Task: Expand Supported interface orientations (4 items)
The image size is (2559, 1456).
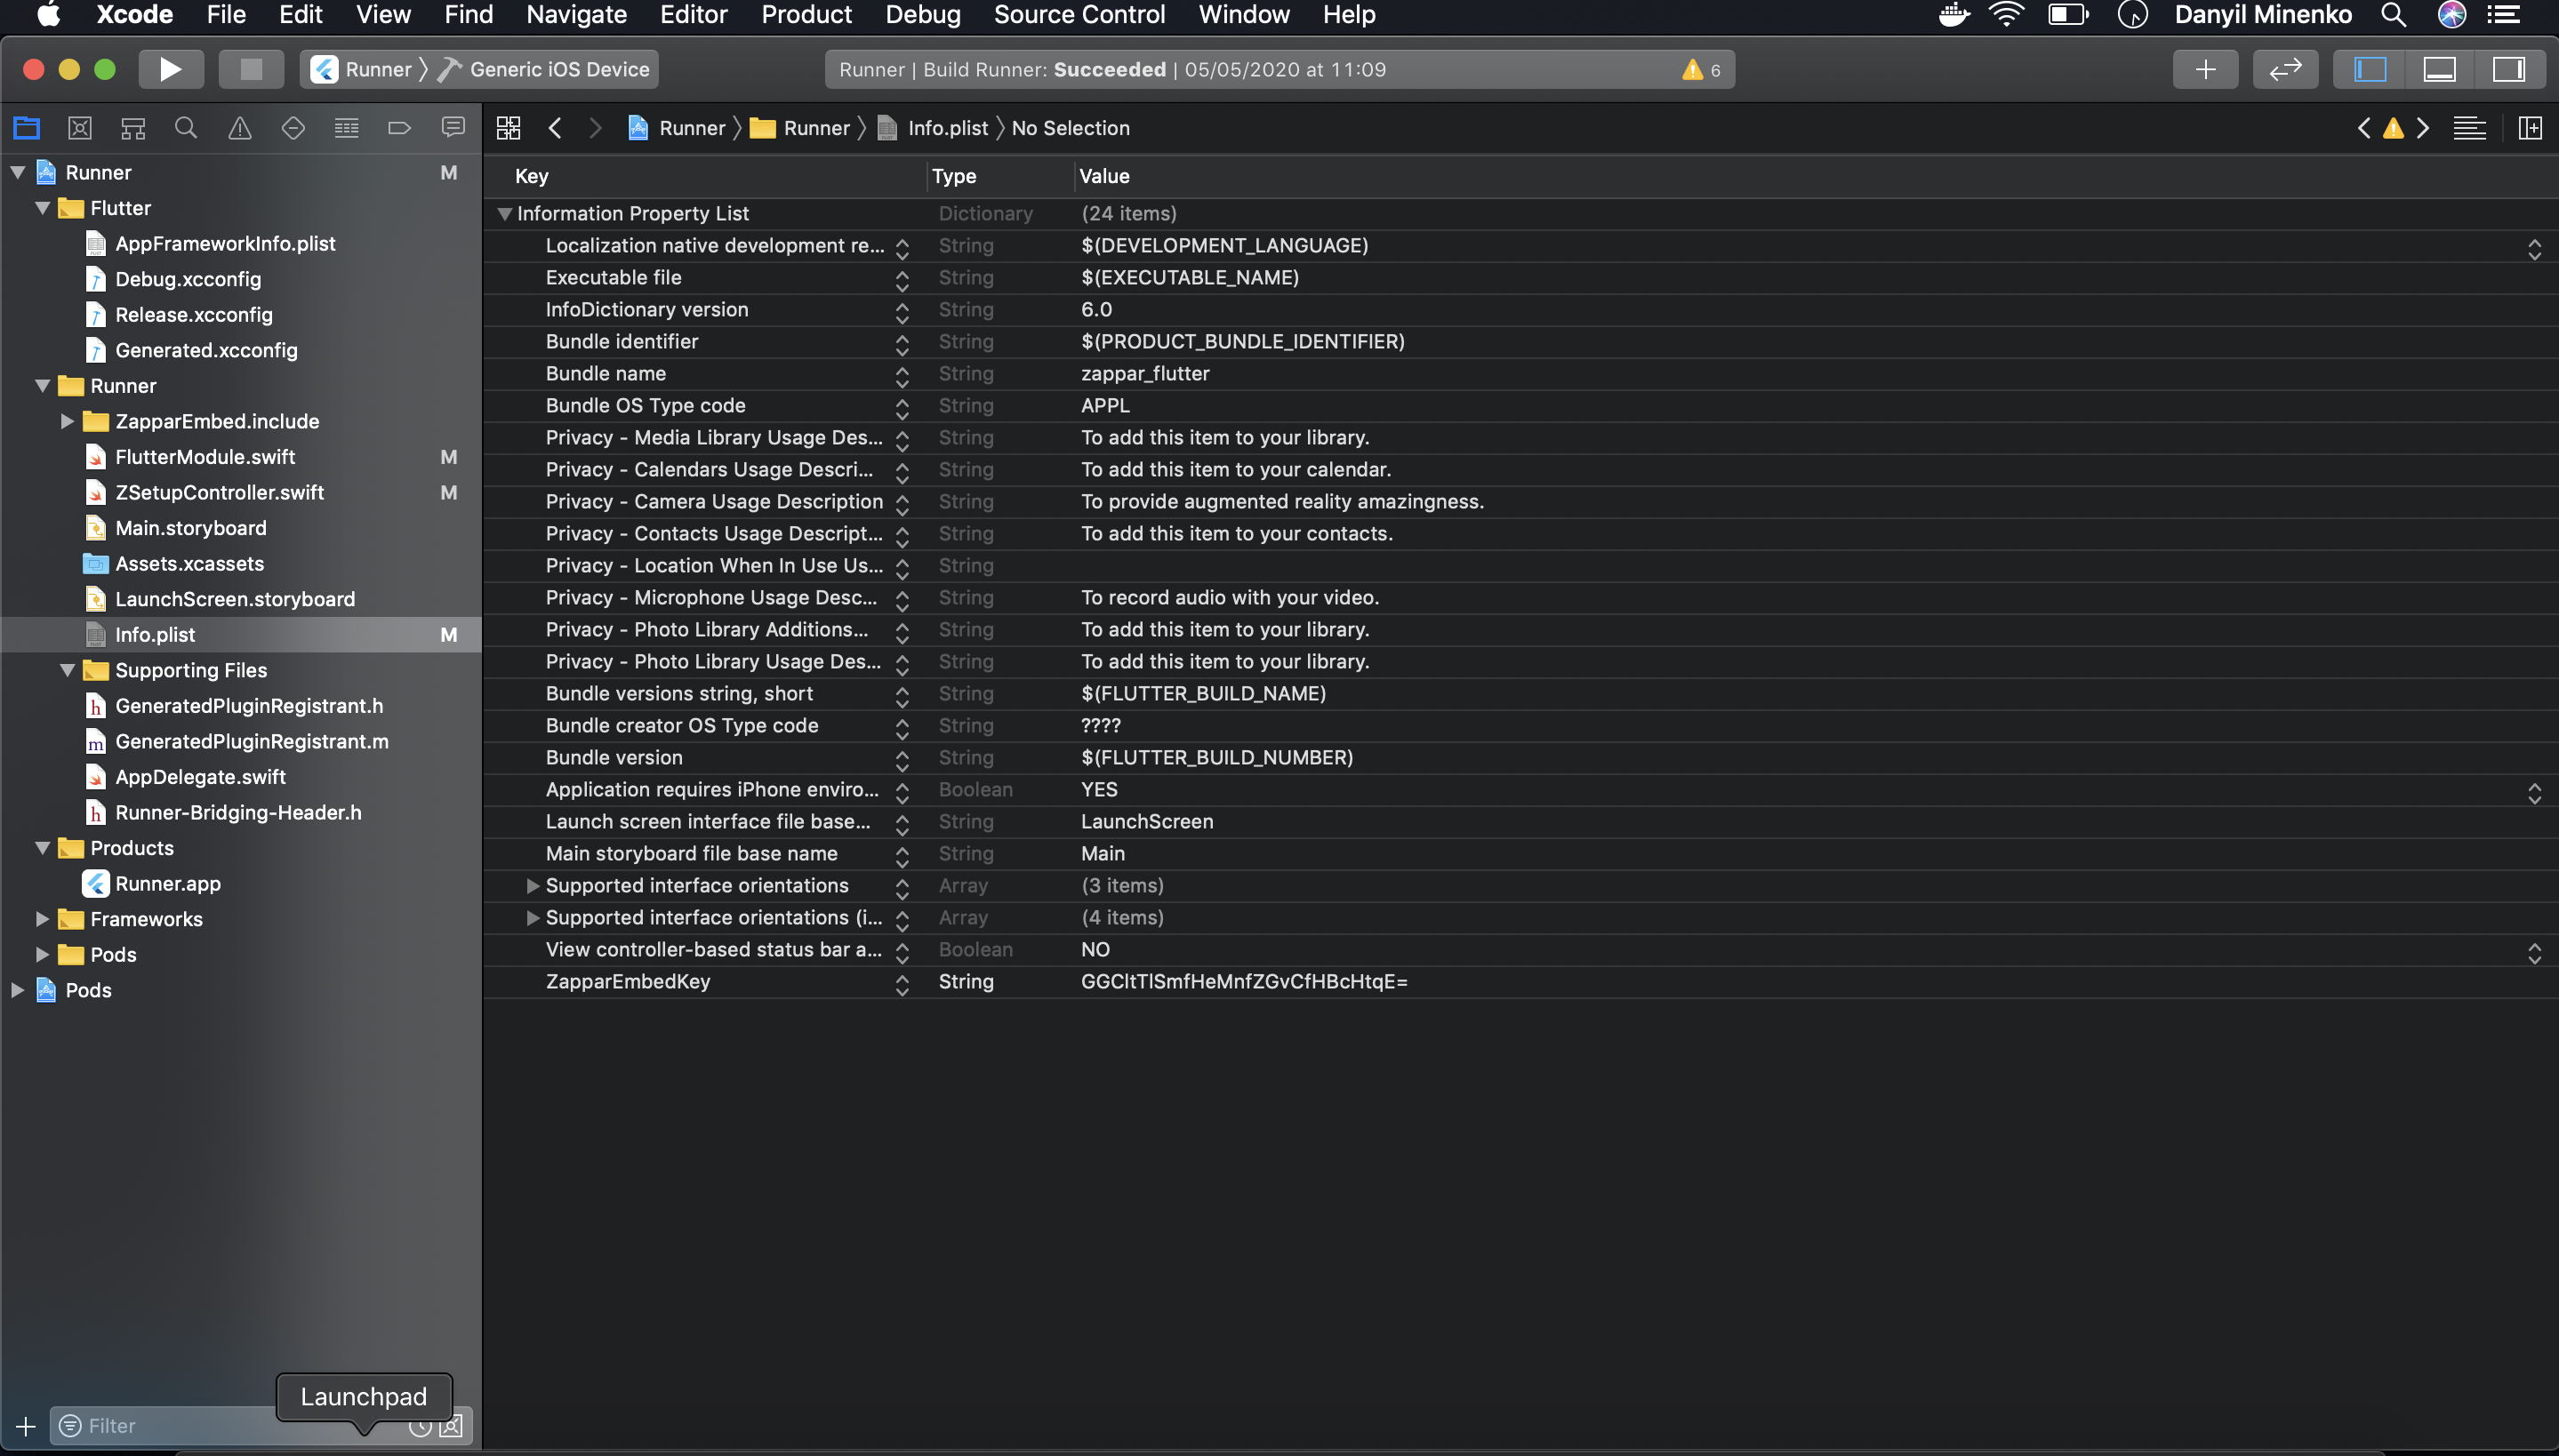Action: (533, 917)
